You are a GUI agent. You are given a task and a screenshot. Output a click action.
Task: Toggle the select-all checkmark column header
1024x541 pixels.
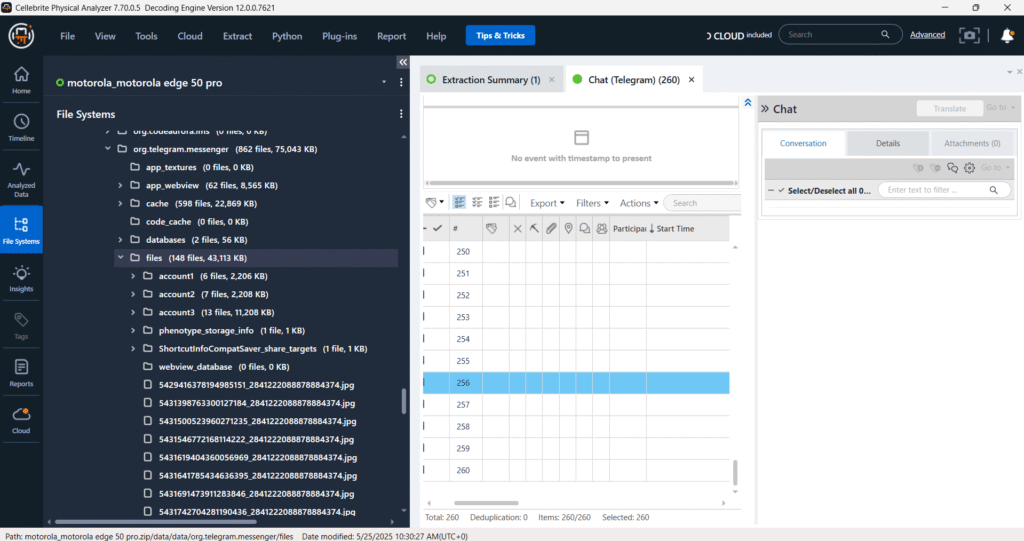(x=438, y=229)
